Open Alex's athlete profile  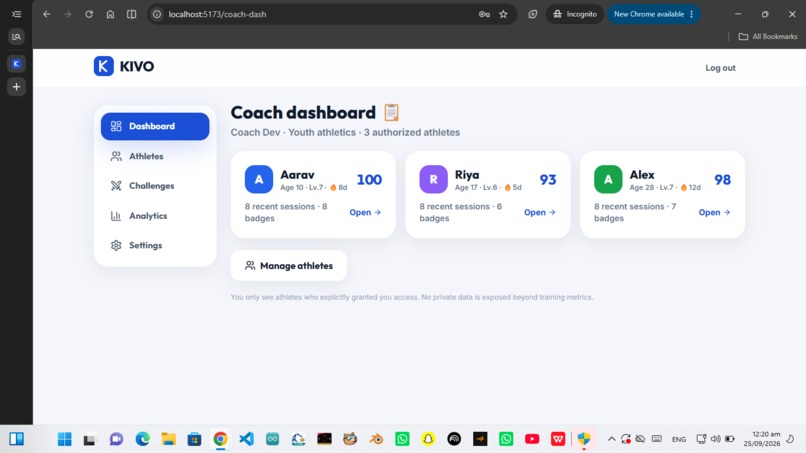(x=715, y=212)
